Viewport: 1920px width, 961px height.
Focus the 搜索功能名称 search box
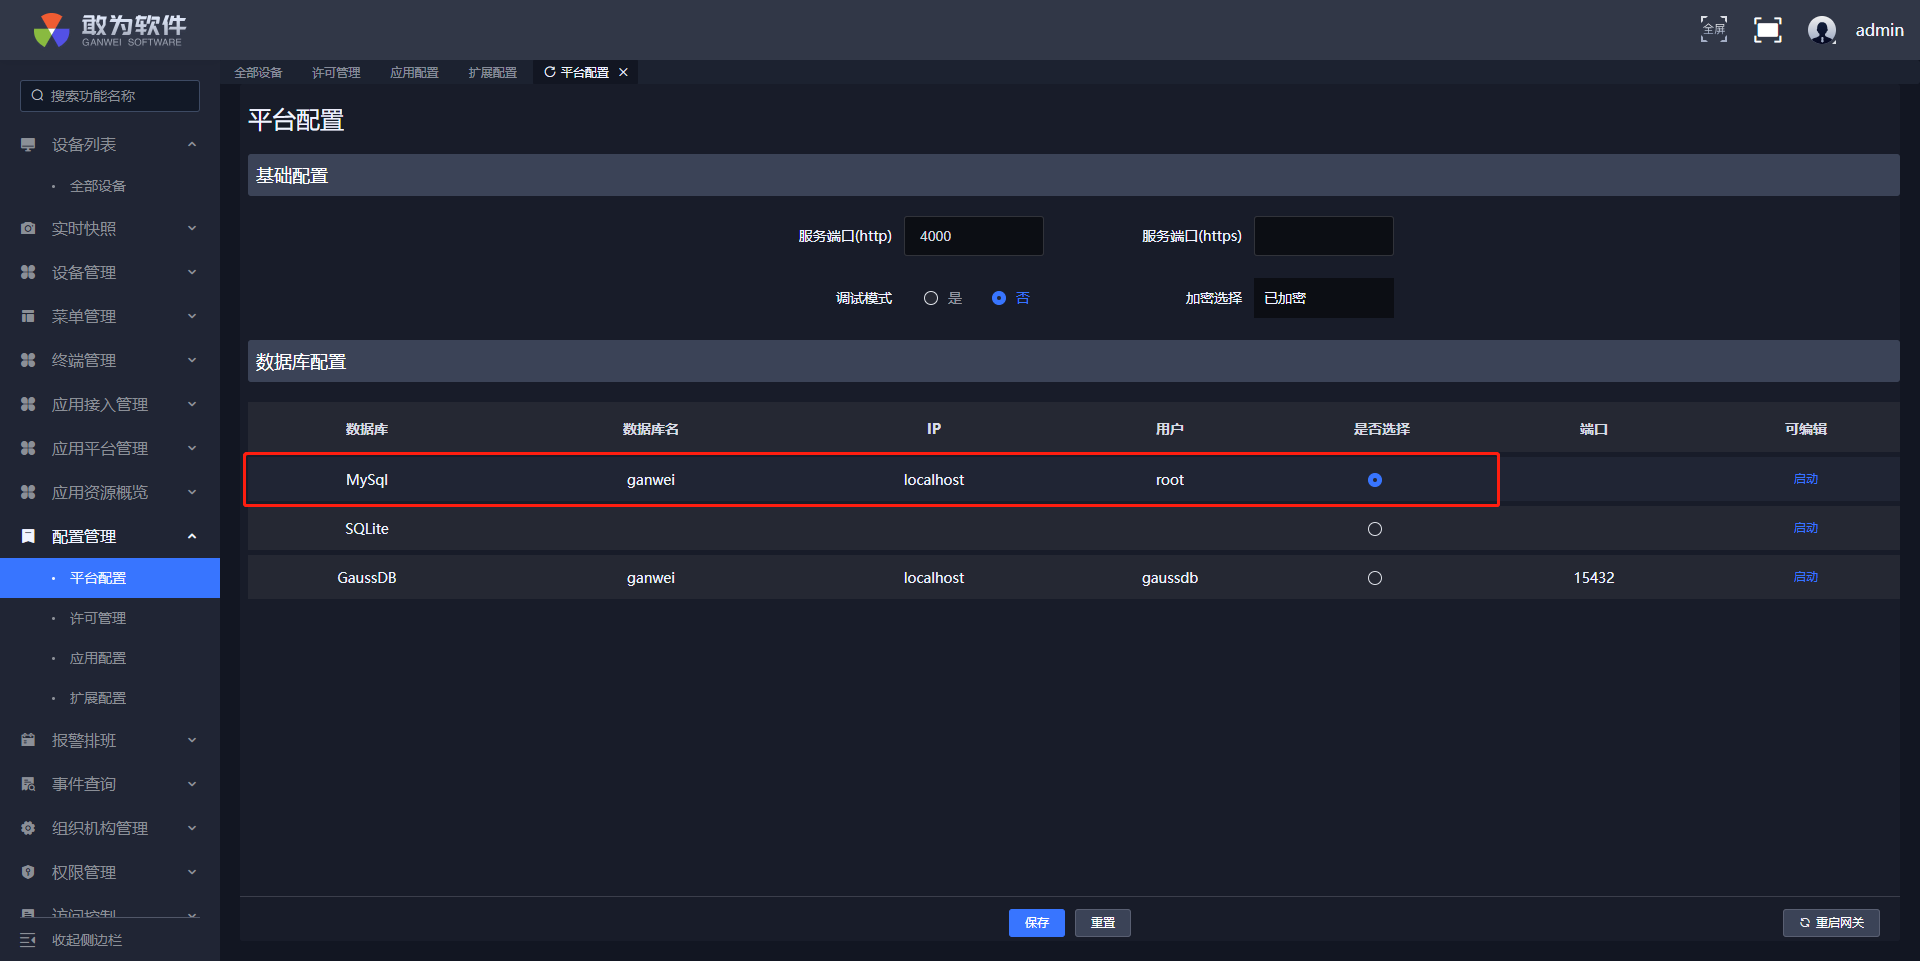(x=110, y=96)
